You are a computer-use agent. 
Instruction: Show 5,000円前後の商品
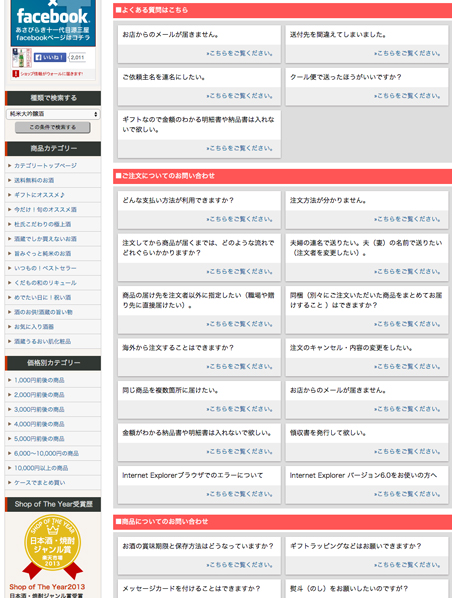point(39,439)
